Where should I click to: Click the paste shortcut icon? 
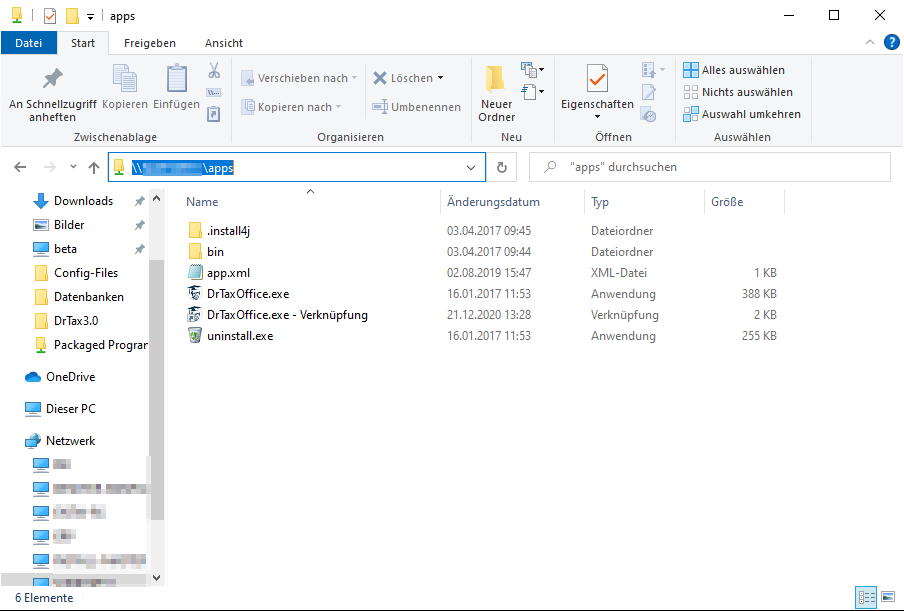214,114
